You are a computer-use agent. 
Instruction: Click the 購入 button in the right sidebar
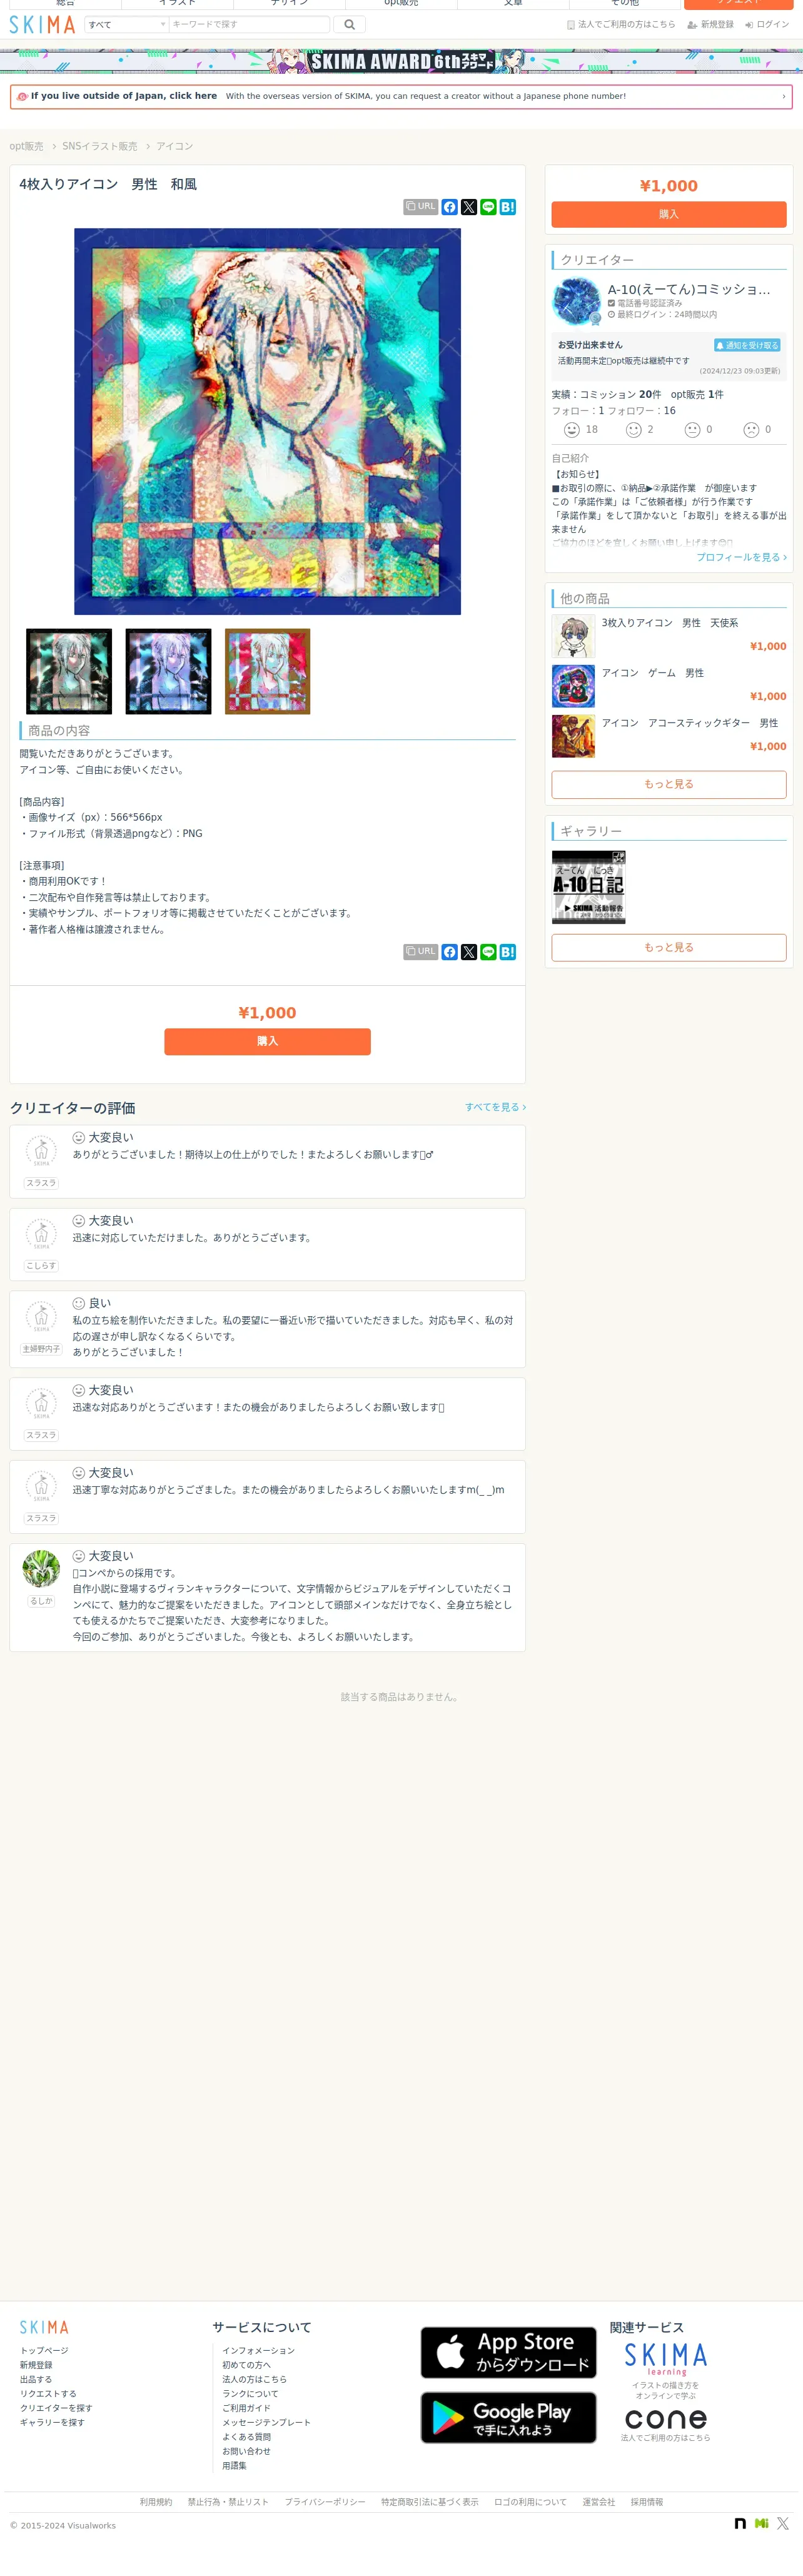click(669, 214)
